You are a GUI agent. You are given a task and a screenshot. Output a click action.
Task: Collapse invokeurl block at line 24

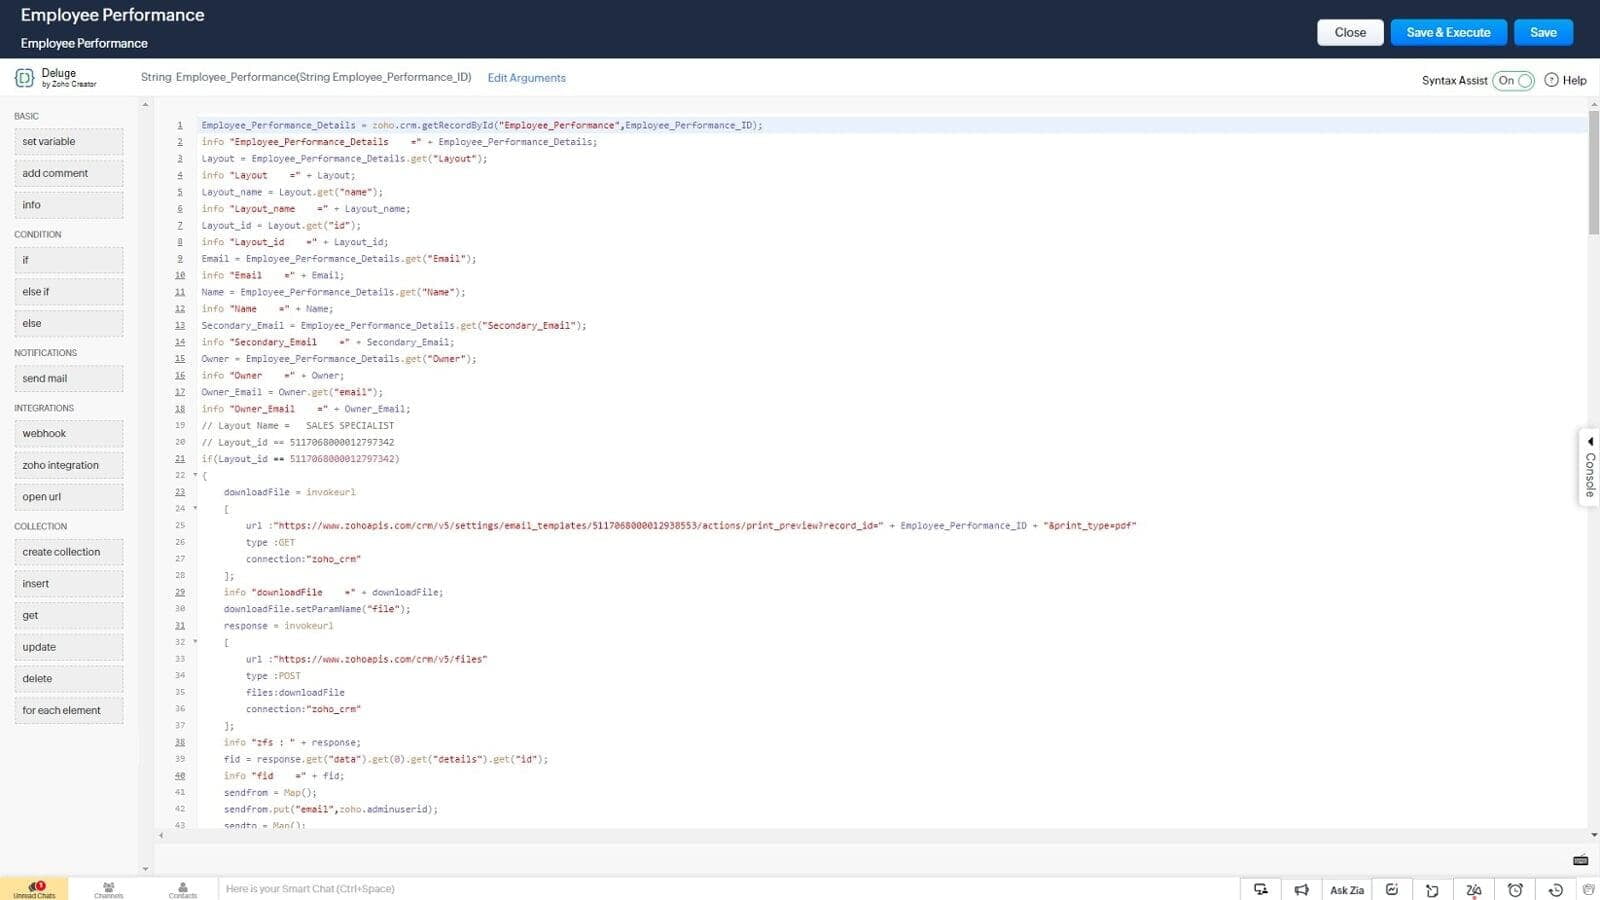pyautogui.click(x=195, y=508)
